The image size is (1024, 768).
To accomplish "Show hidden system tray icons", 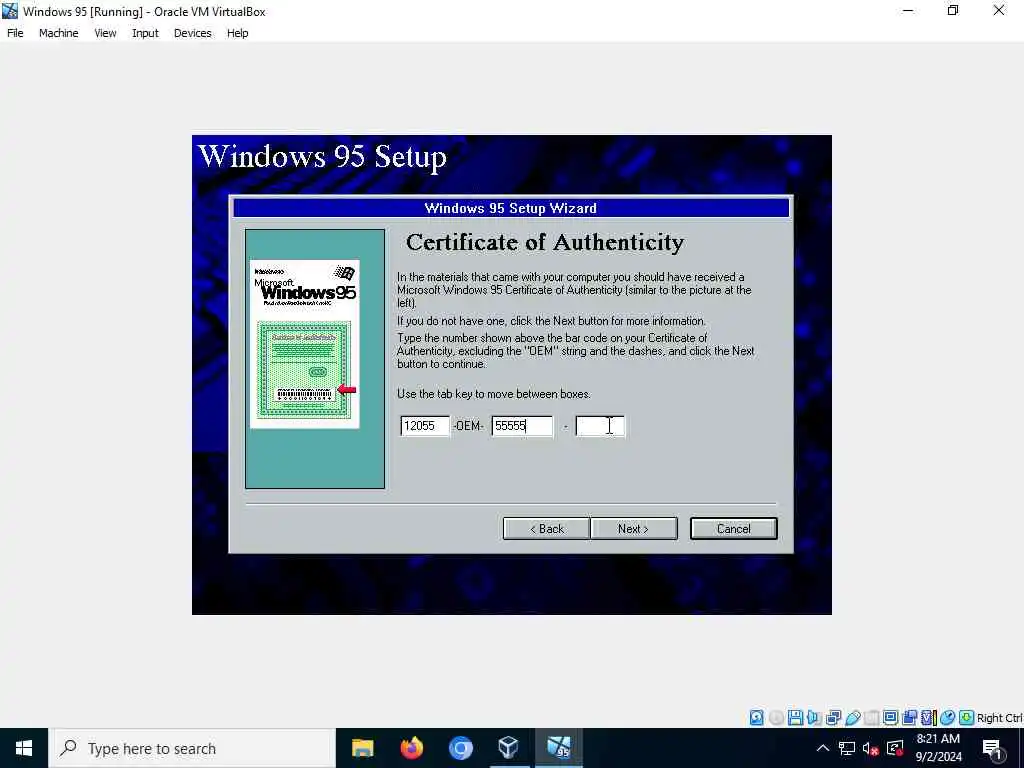I will [x=823, y=748].
